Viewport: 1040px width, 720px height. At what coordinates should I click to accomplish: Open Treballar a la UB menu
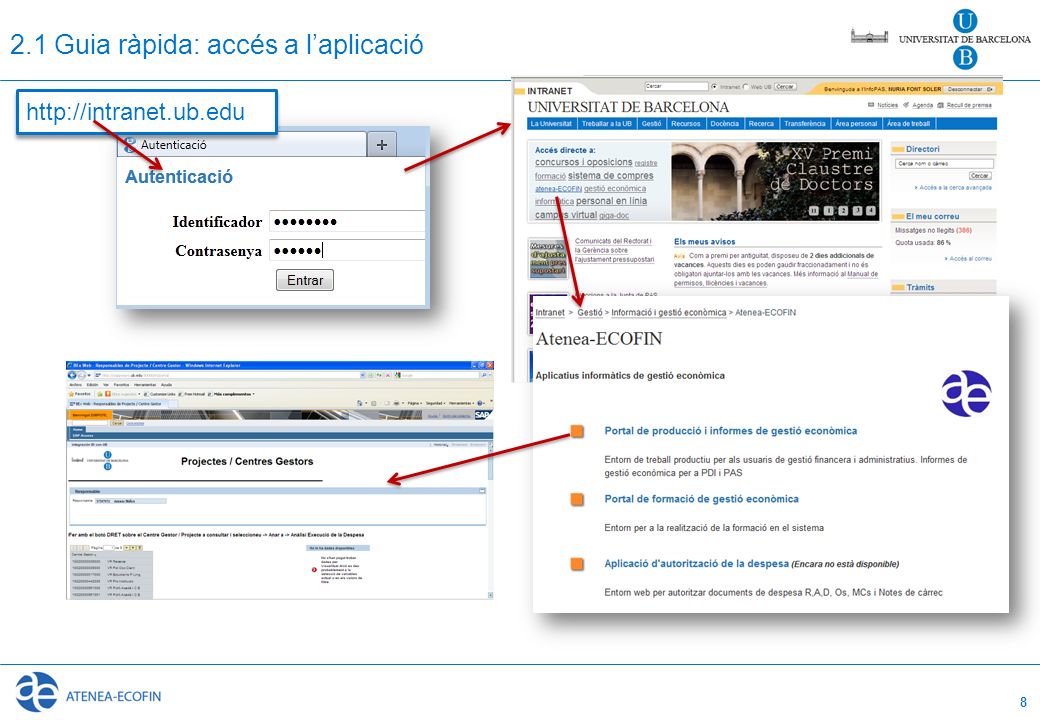point(606,123)
